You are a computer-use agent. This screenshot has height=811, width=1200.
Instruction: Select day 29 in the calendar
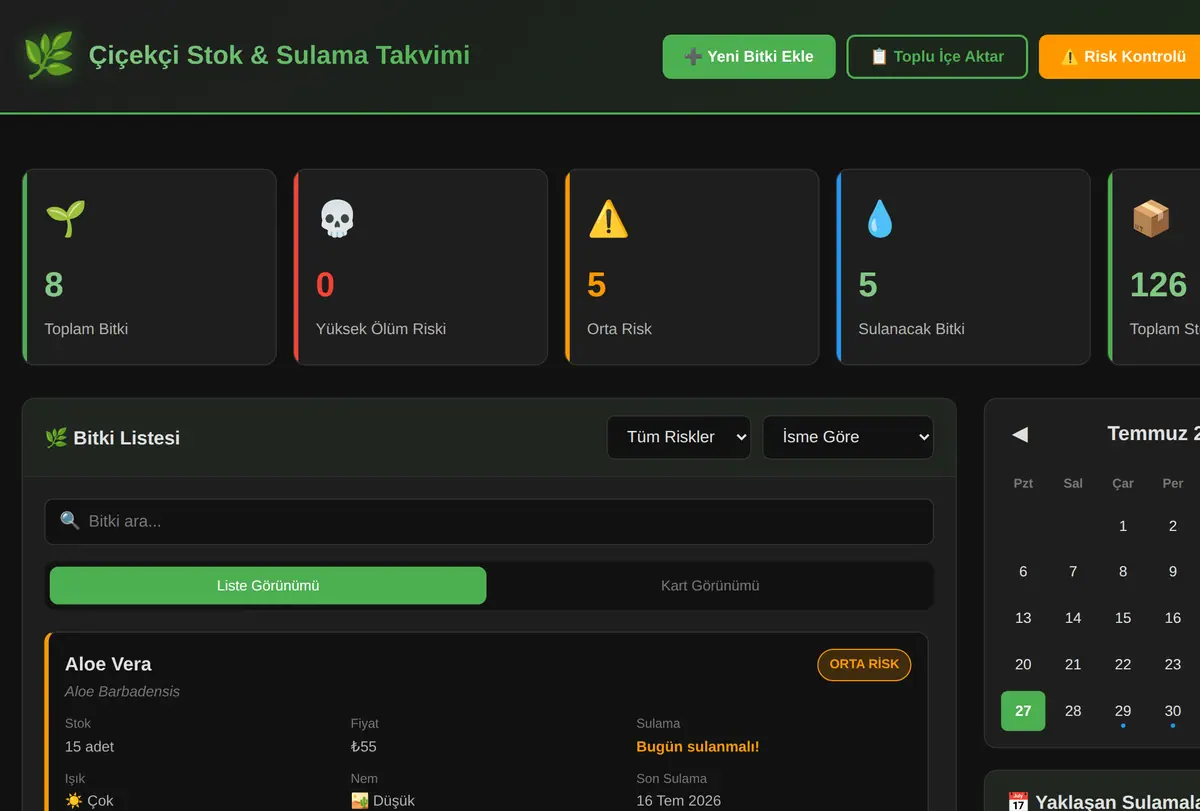point(1123,711)
